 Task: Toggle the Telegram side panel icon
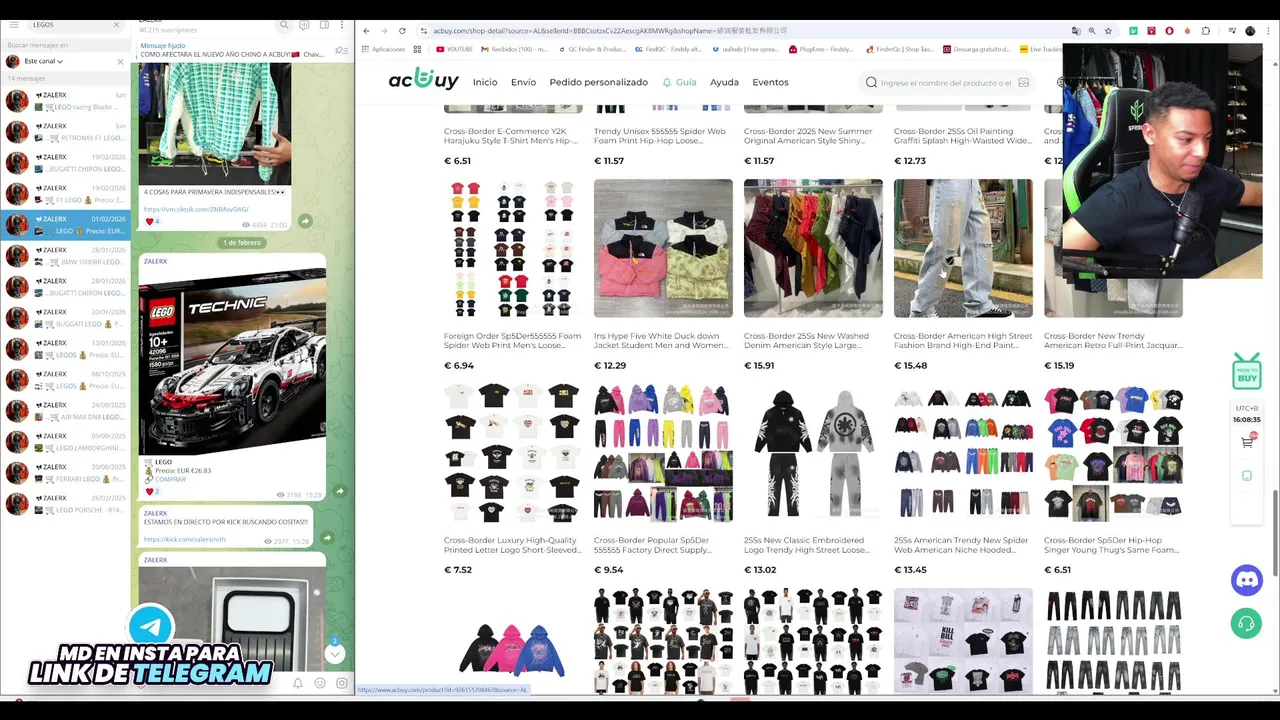(x=323, y=25)
